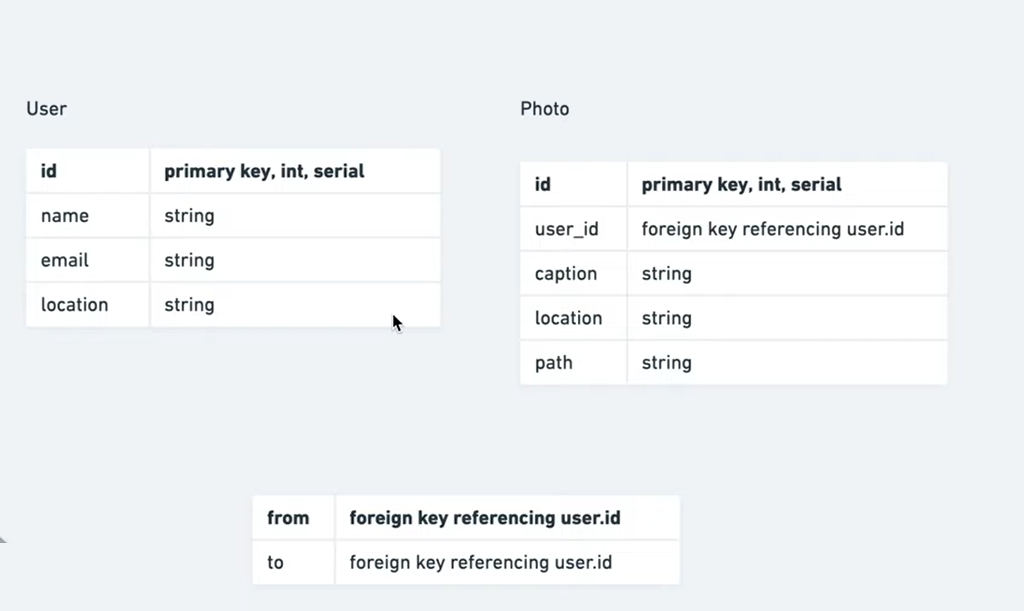Select the email field cell
Screen dimensions: 1024x611
(88, 260)
